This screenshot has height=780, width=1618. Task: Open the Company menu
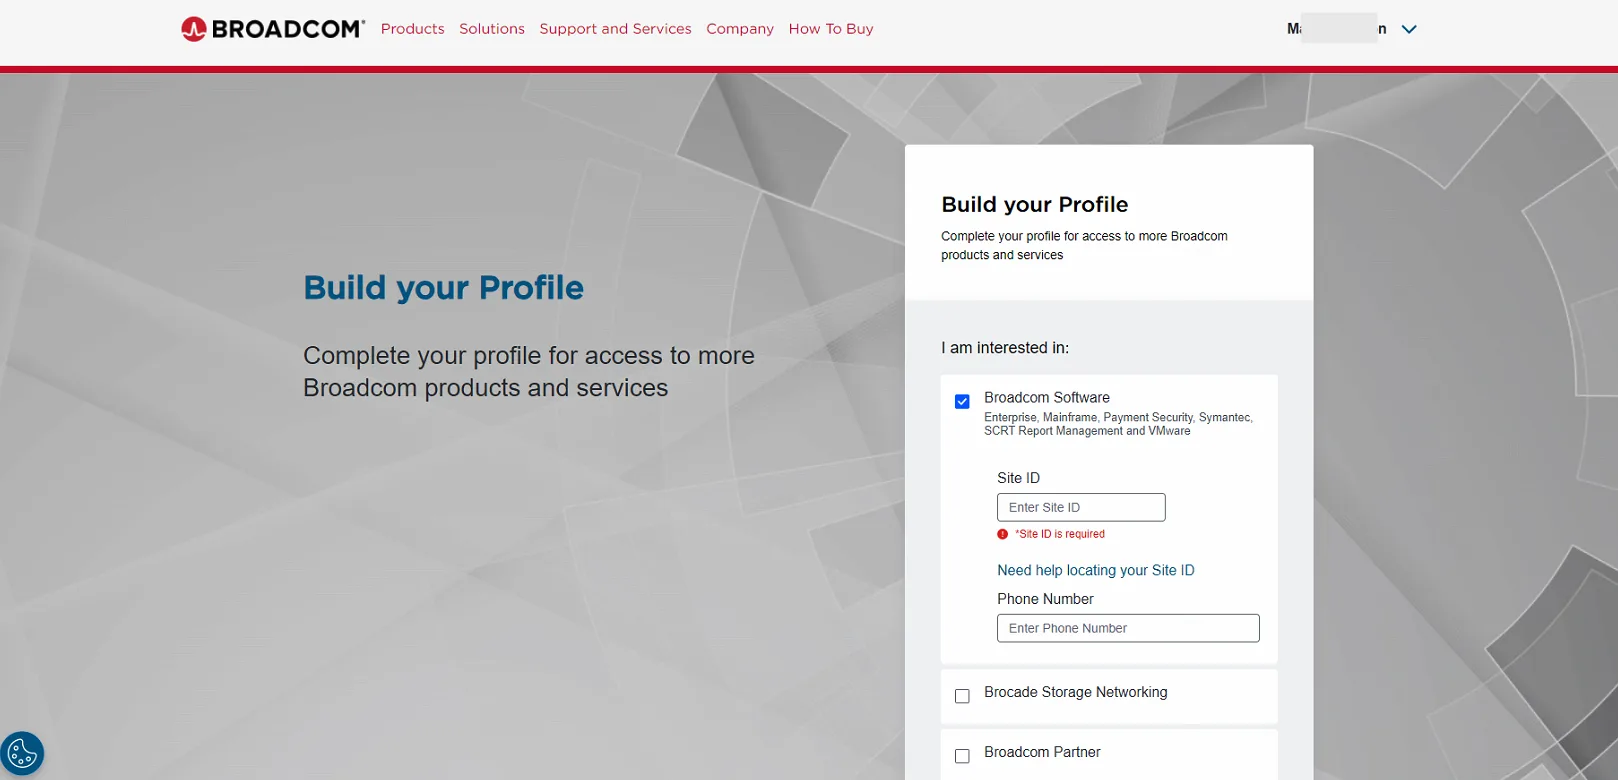pyautogui.click(x=740, y=29)
